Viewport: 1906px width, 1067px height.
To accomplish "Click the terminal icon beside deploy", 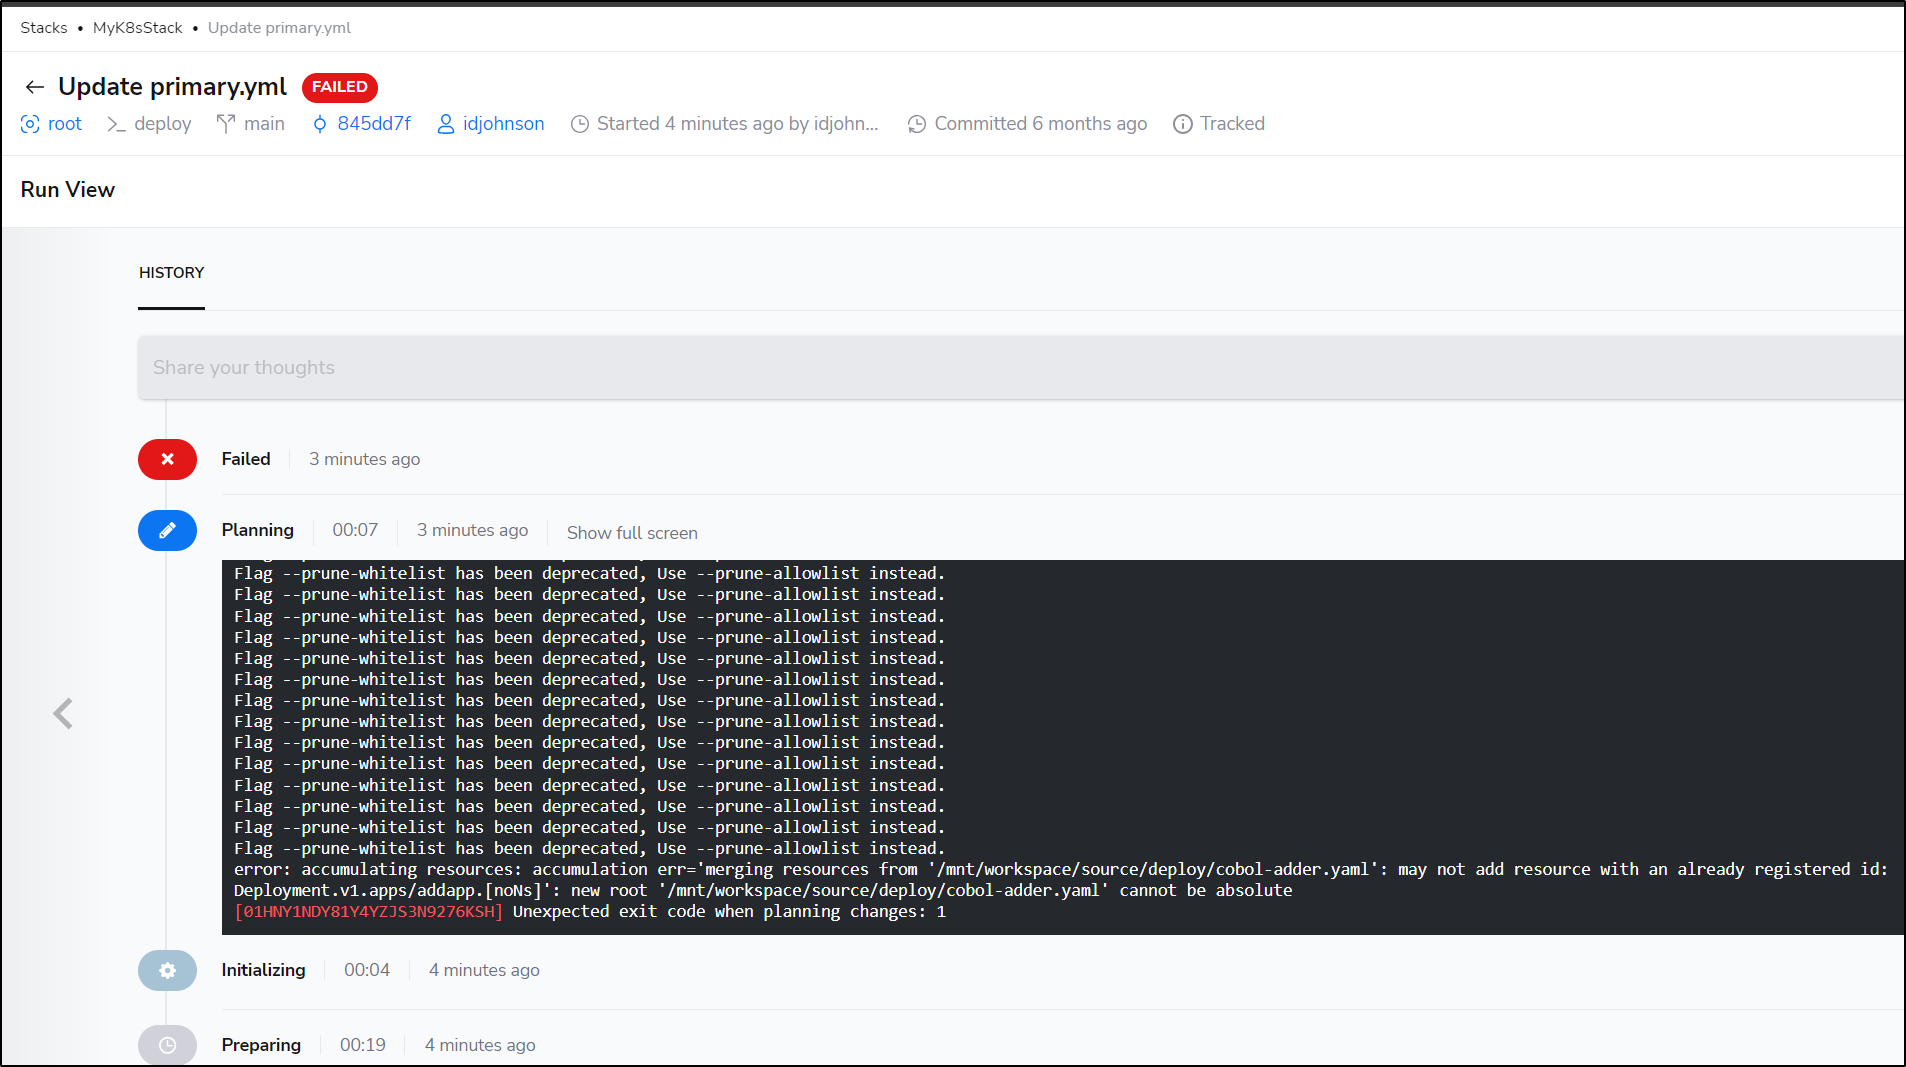I will (116, 124).
